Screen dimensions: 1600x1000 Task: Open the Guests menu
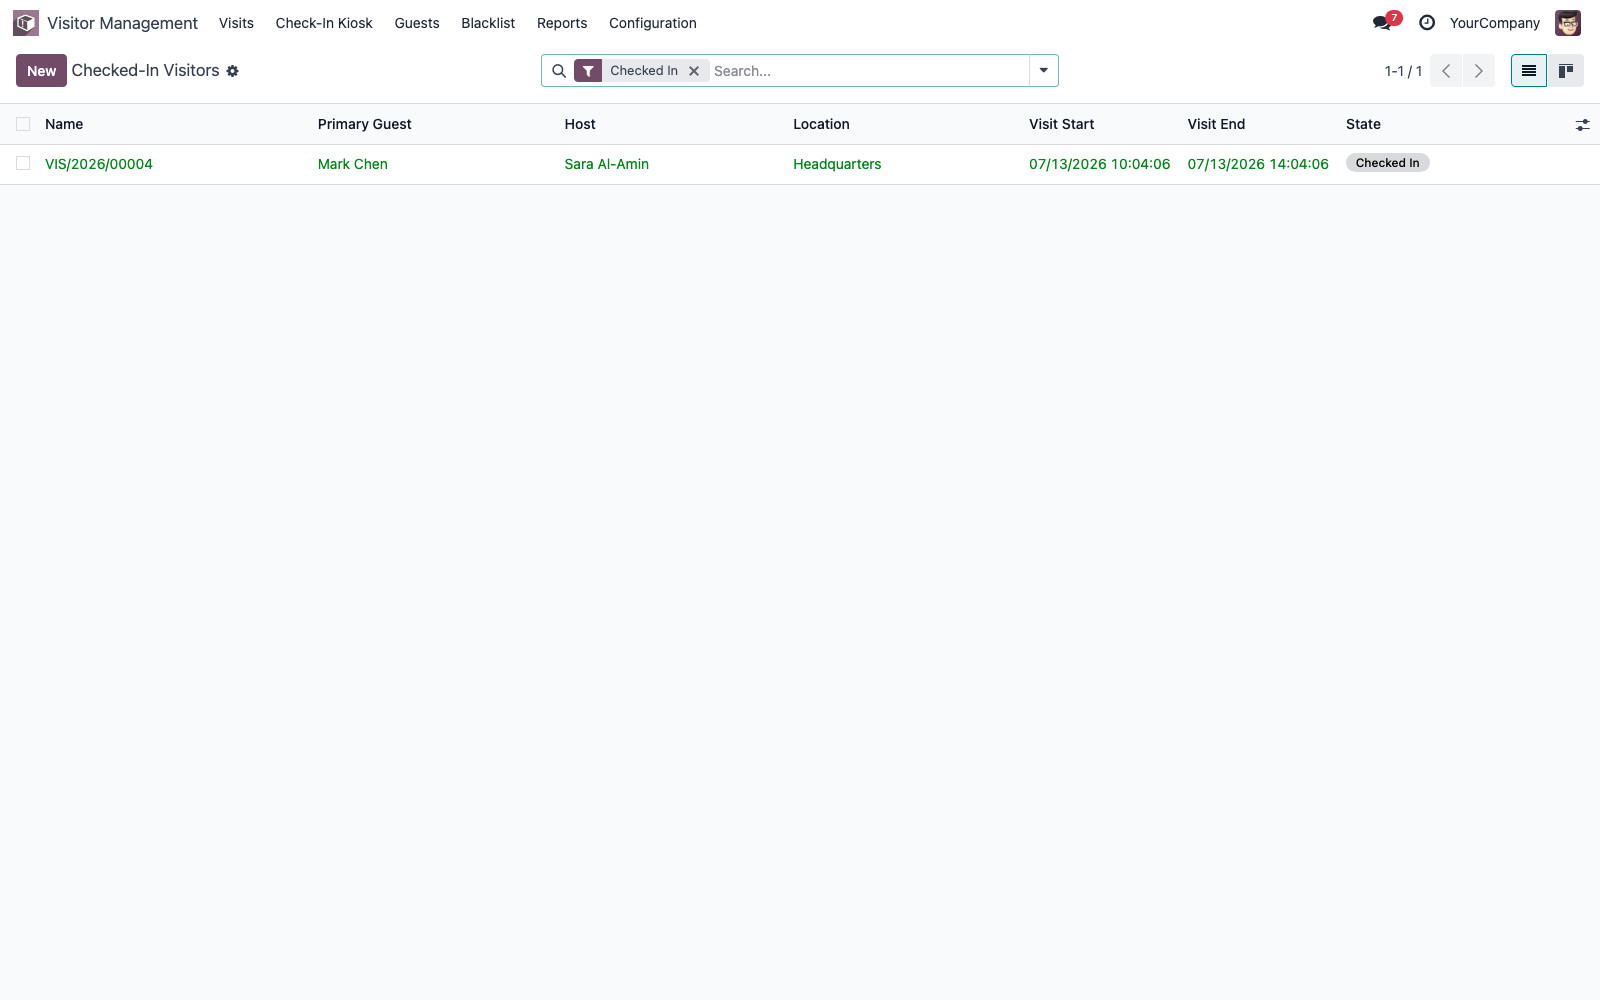coord(417,23)
